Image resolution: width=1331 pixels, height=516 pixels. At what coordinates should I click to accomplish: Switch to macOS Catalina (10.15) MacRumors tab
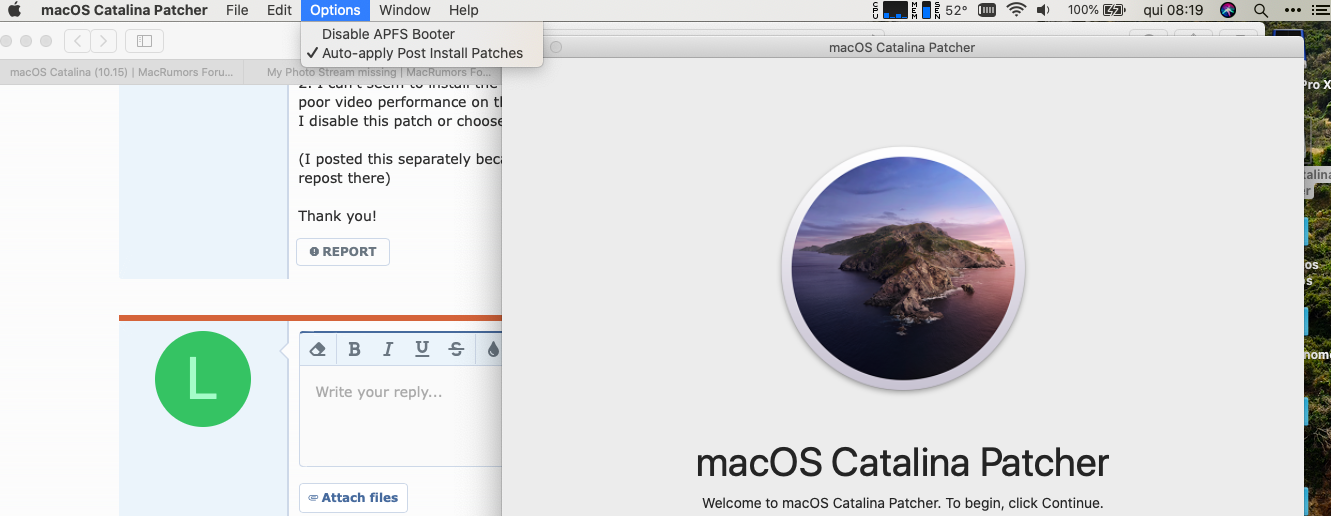(121, 72)
